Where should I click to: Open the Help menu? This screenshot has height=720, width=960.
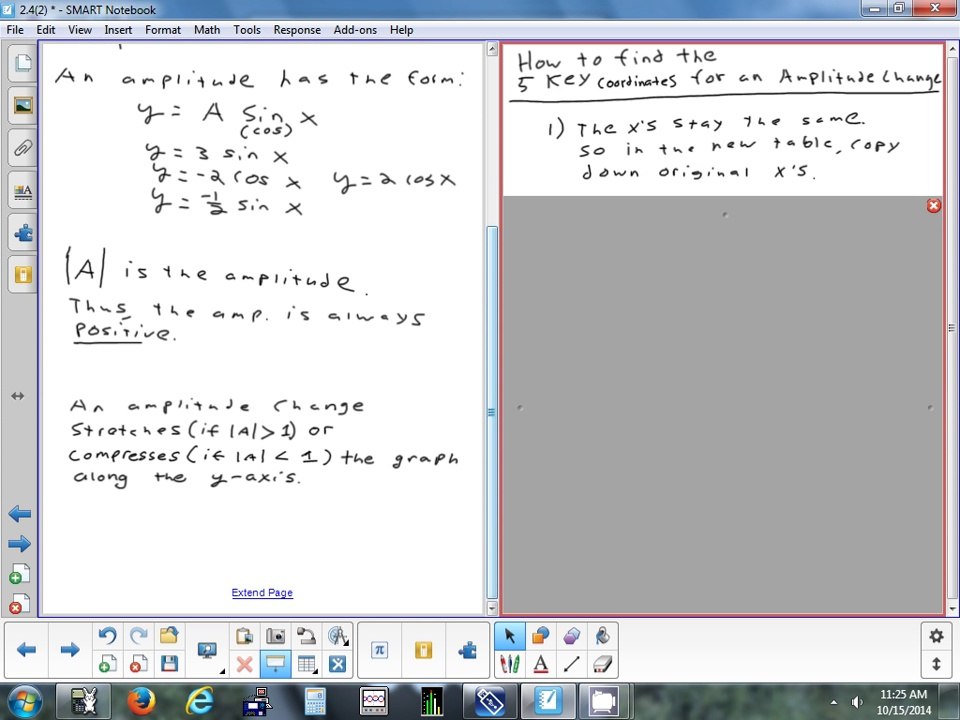click(x=402, y=30)
